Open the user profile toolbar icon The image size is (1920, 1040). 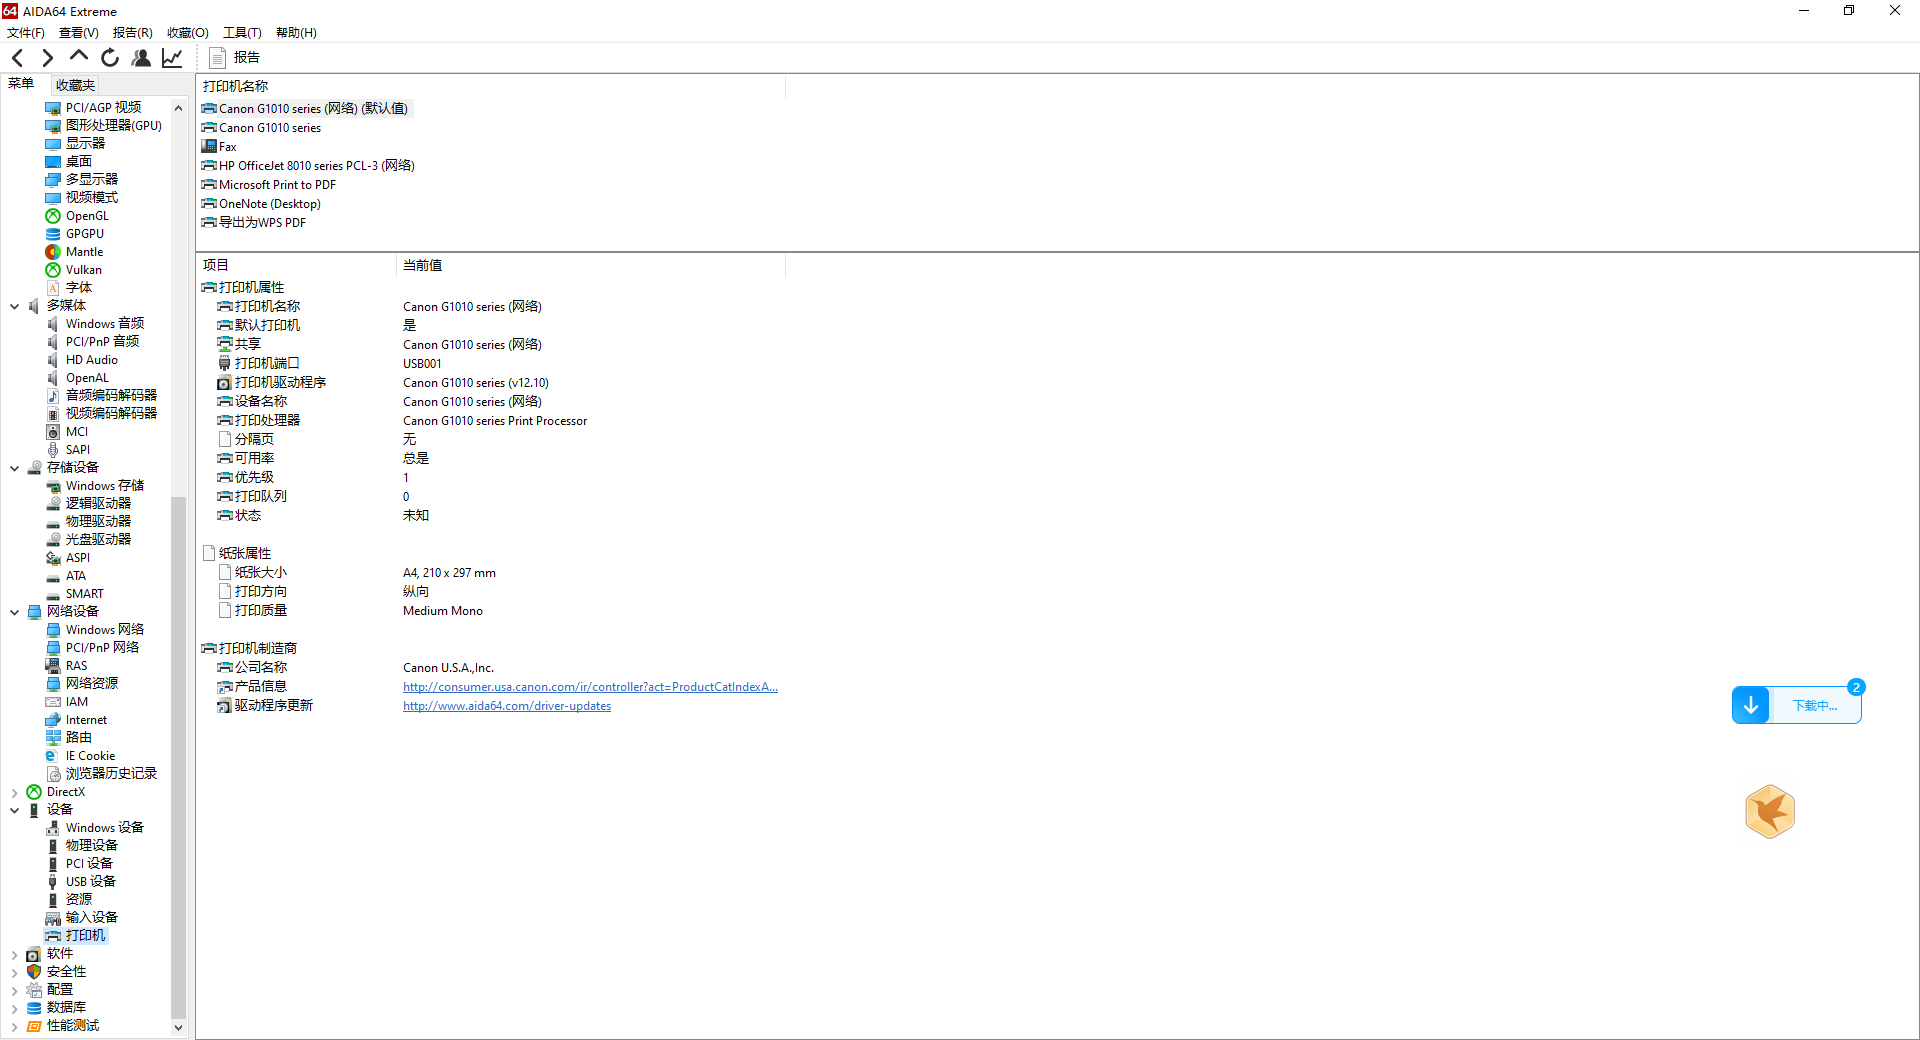[x=141, y=58]
